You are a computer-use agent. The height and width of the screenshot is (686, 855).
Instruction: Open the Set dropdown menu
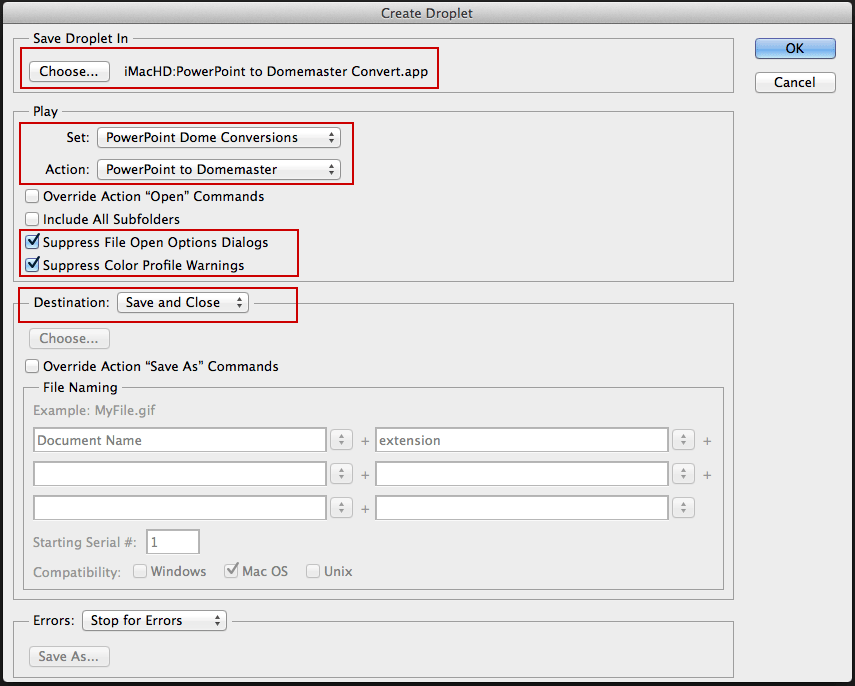click(x=218, y=137)
